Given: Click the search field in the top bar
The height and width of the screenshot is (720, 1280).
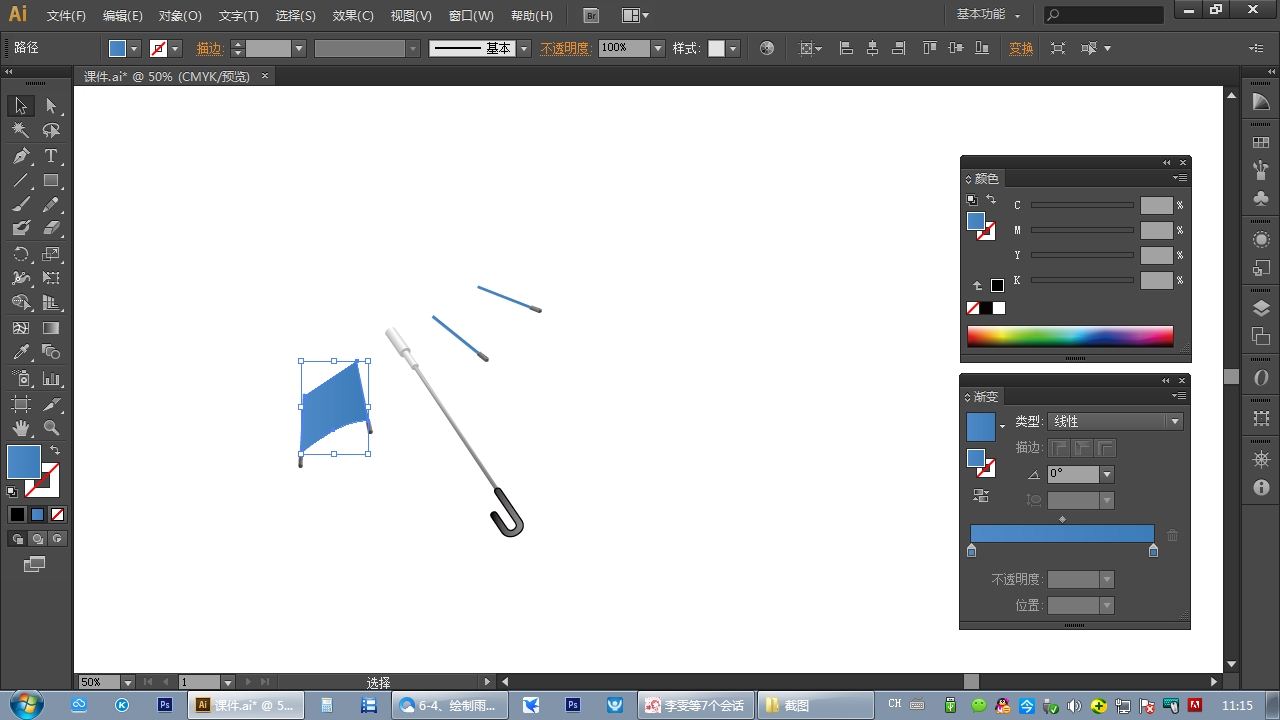Looking at the screenshot, I should 1104,15.
